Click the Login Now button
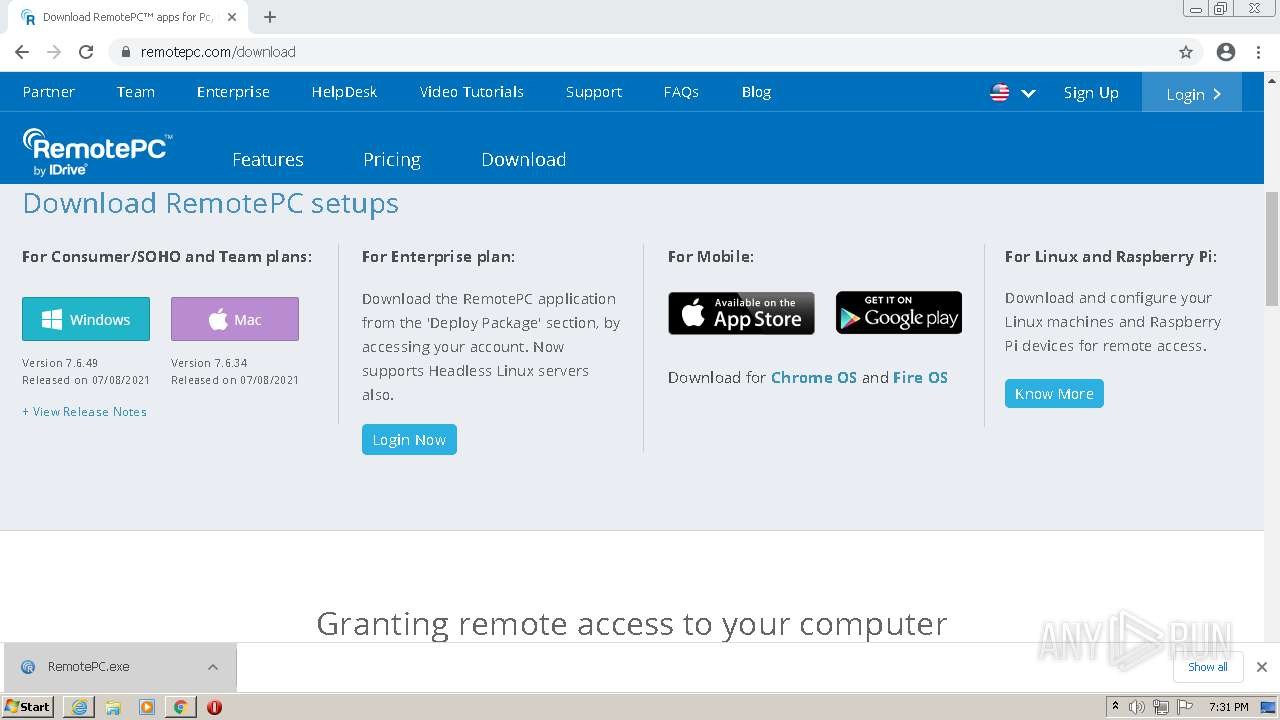The width and height of the screenshot is (1280, 720). click(x=409, y=440)
